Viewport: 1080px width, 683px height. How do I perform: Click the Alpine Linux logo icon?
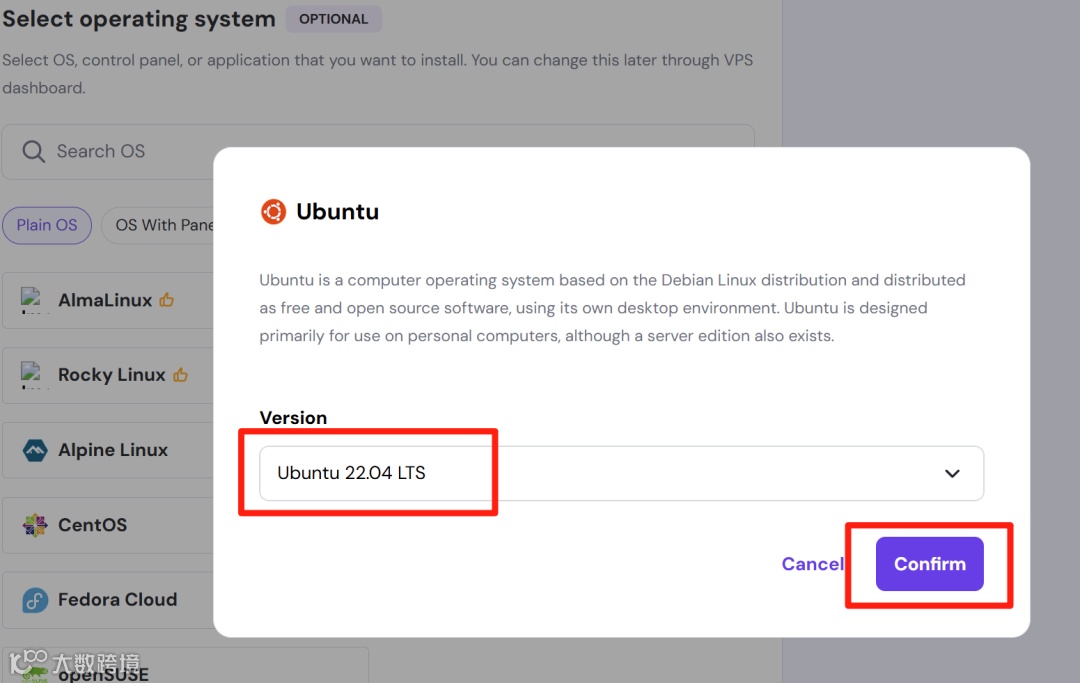tap(35, 450)
